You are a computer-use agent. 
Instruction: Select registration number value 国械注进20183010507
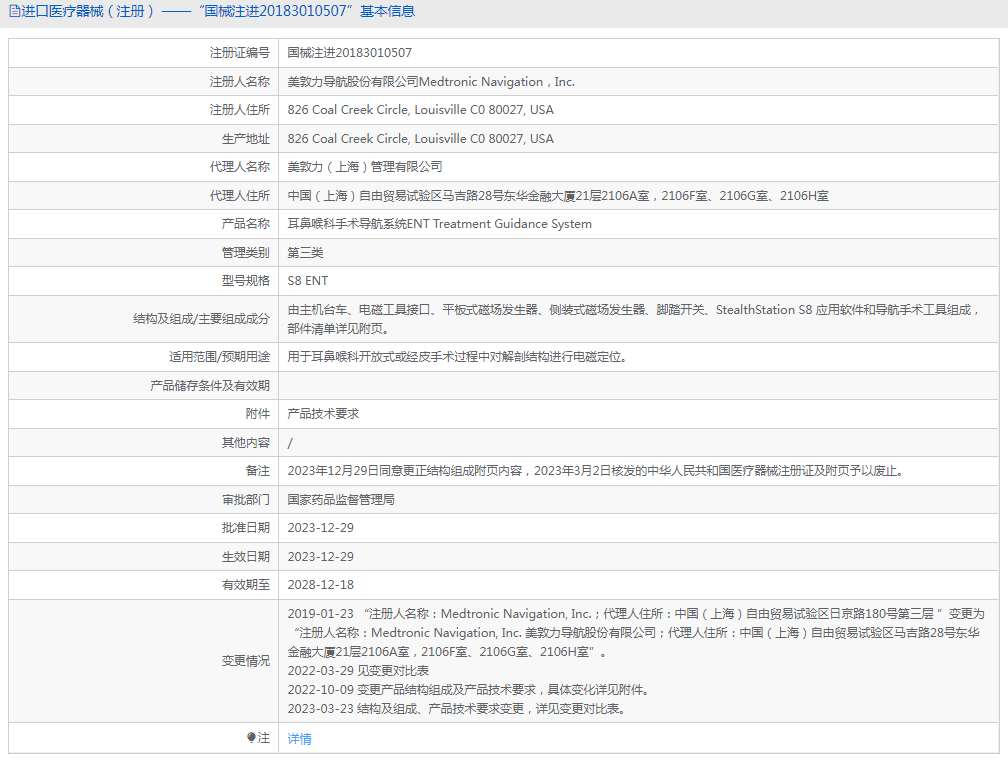[x=350, y=53]
